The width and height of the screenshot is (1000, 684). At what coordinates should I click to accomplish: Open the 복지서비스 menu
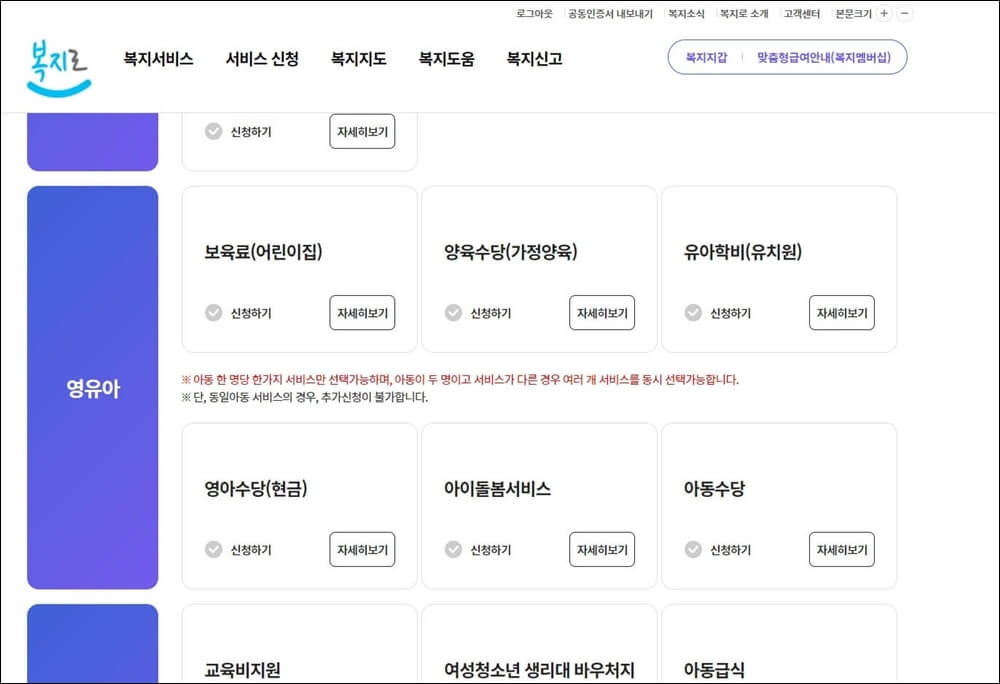click(160, 58)
